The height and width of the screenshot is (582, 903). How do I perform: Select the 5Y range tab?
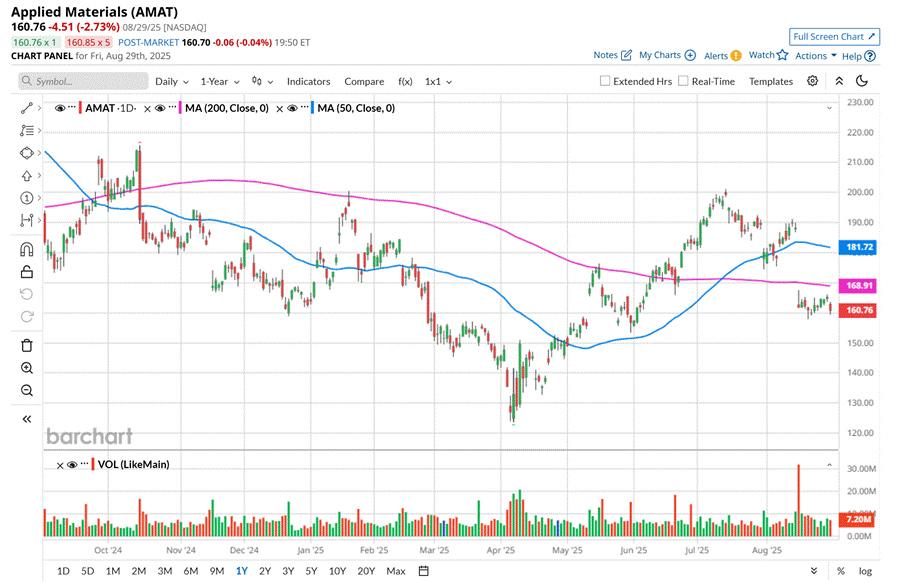pos(311,571)
